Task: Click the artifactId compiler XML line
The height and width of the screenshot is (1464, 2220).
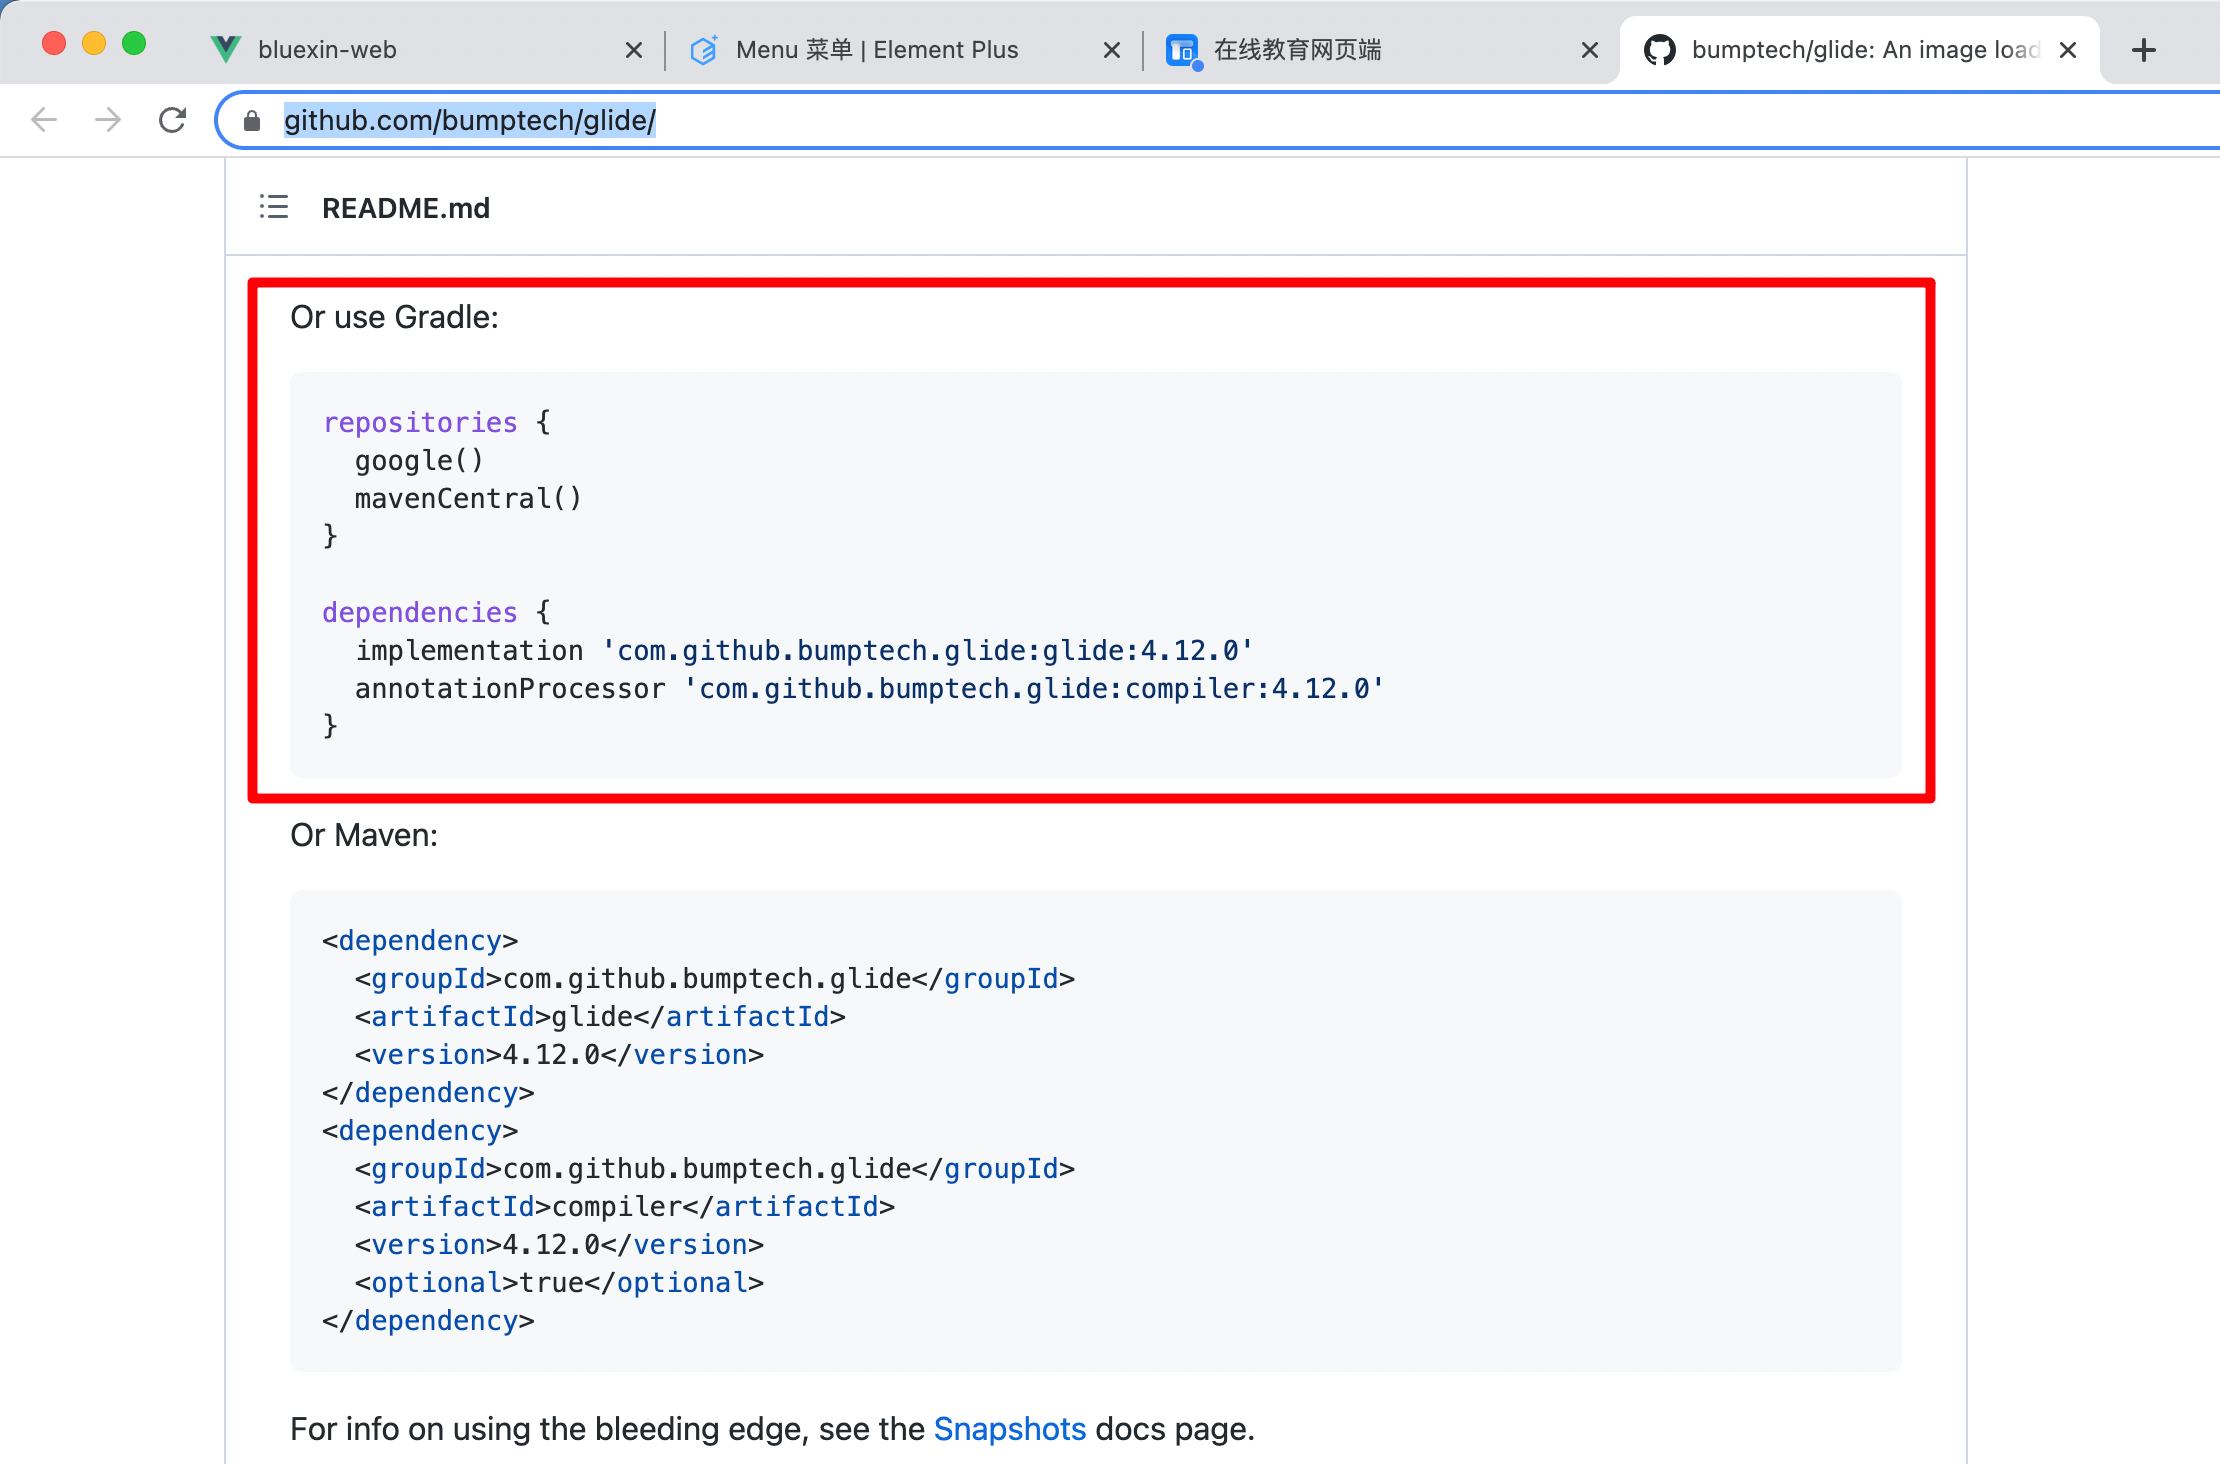Action: pyautogui.click(x=624, y=1206)
